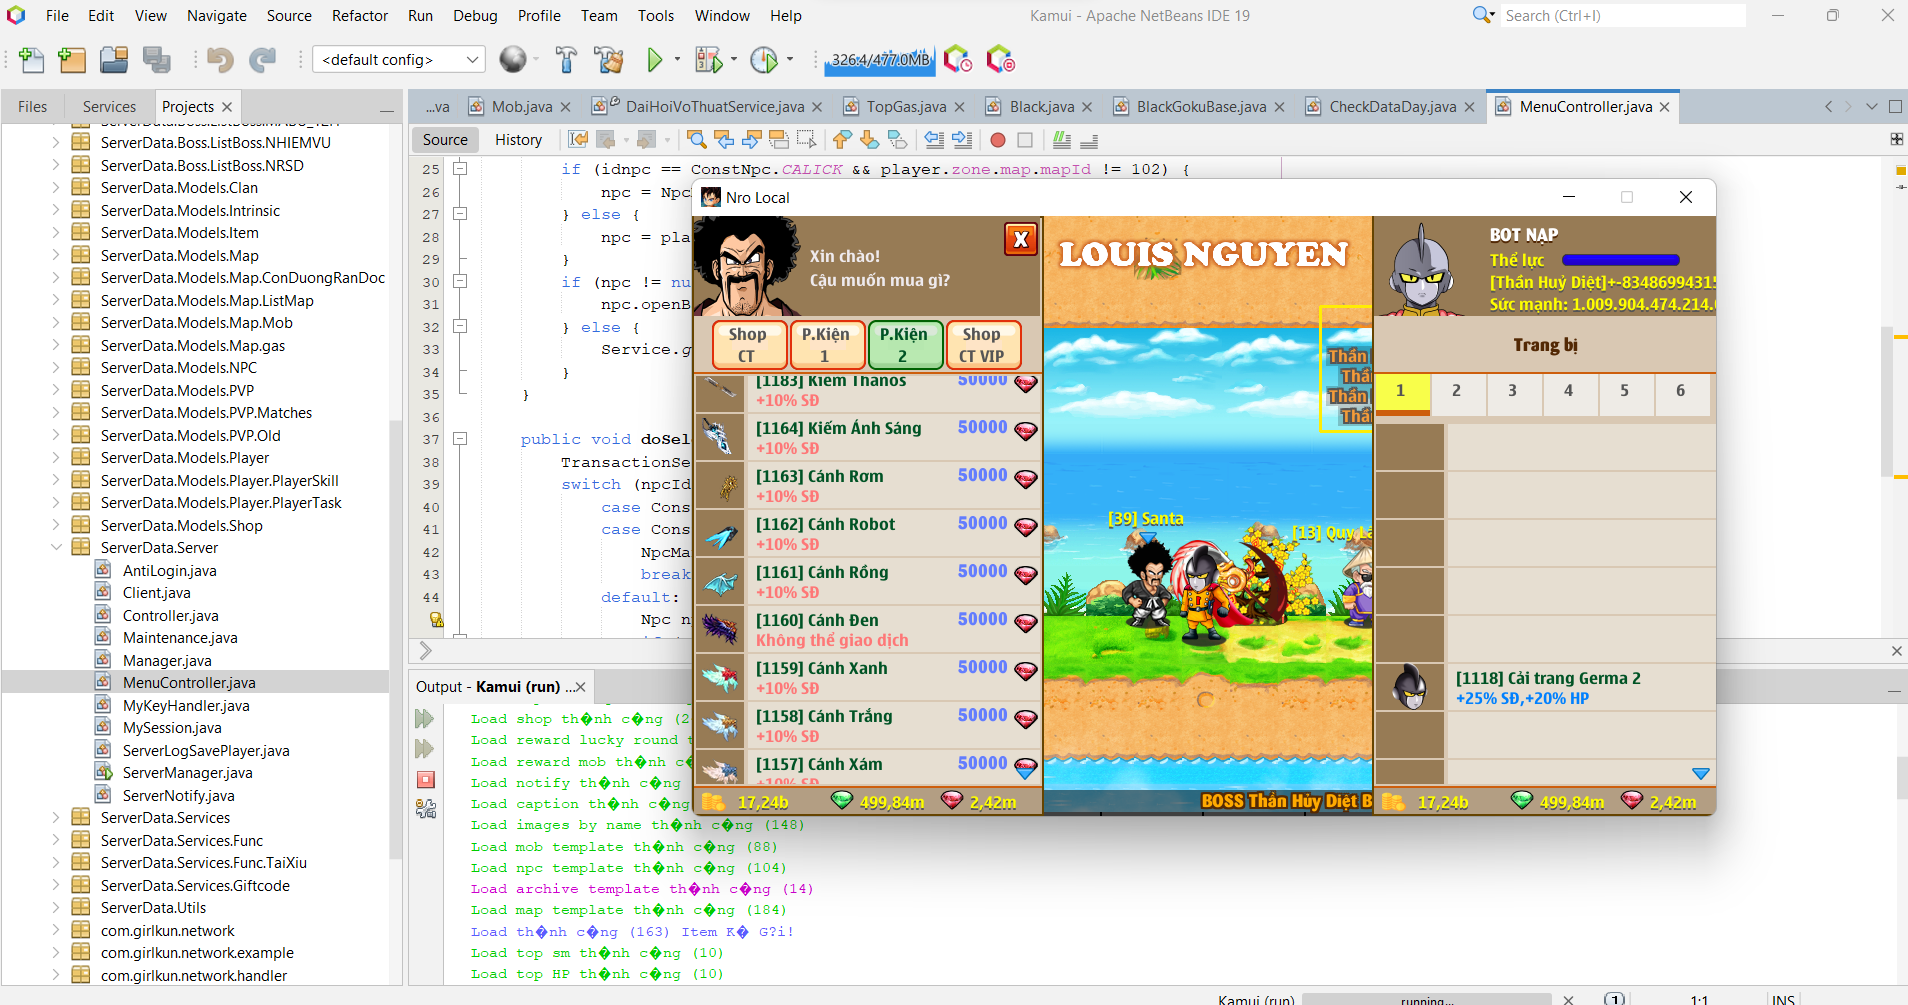The image size is (1908, 1005).
Task: Collapse the ServerData.Server package node
Action: 56,548
